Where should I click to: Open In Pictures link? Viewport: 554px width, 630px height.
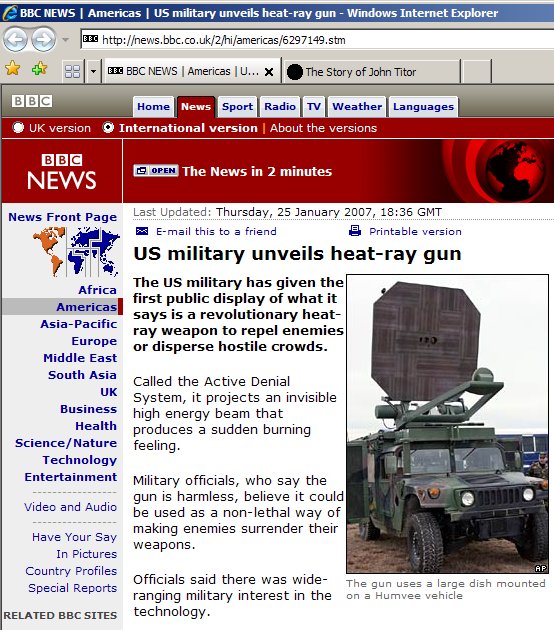pos(86,554)
